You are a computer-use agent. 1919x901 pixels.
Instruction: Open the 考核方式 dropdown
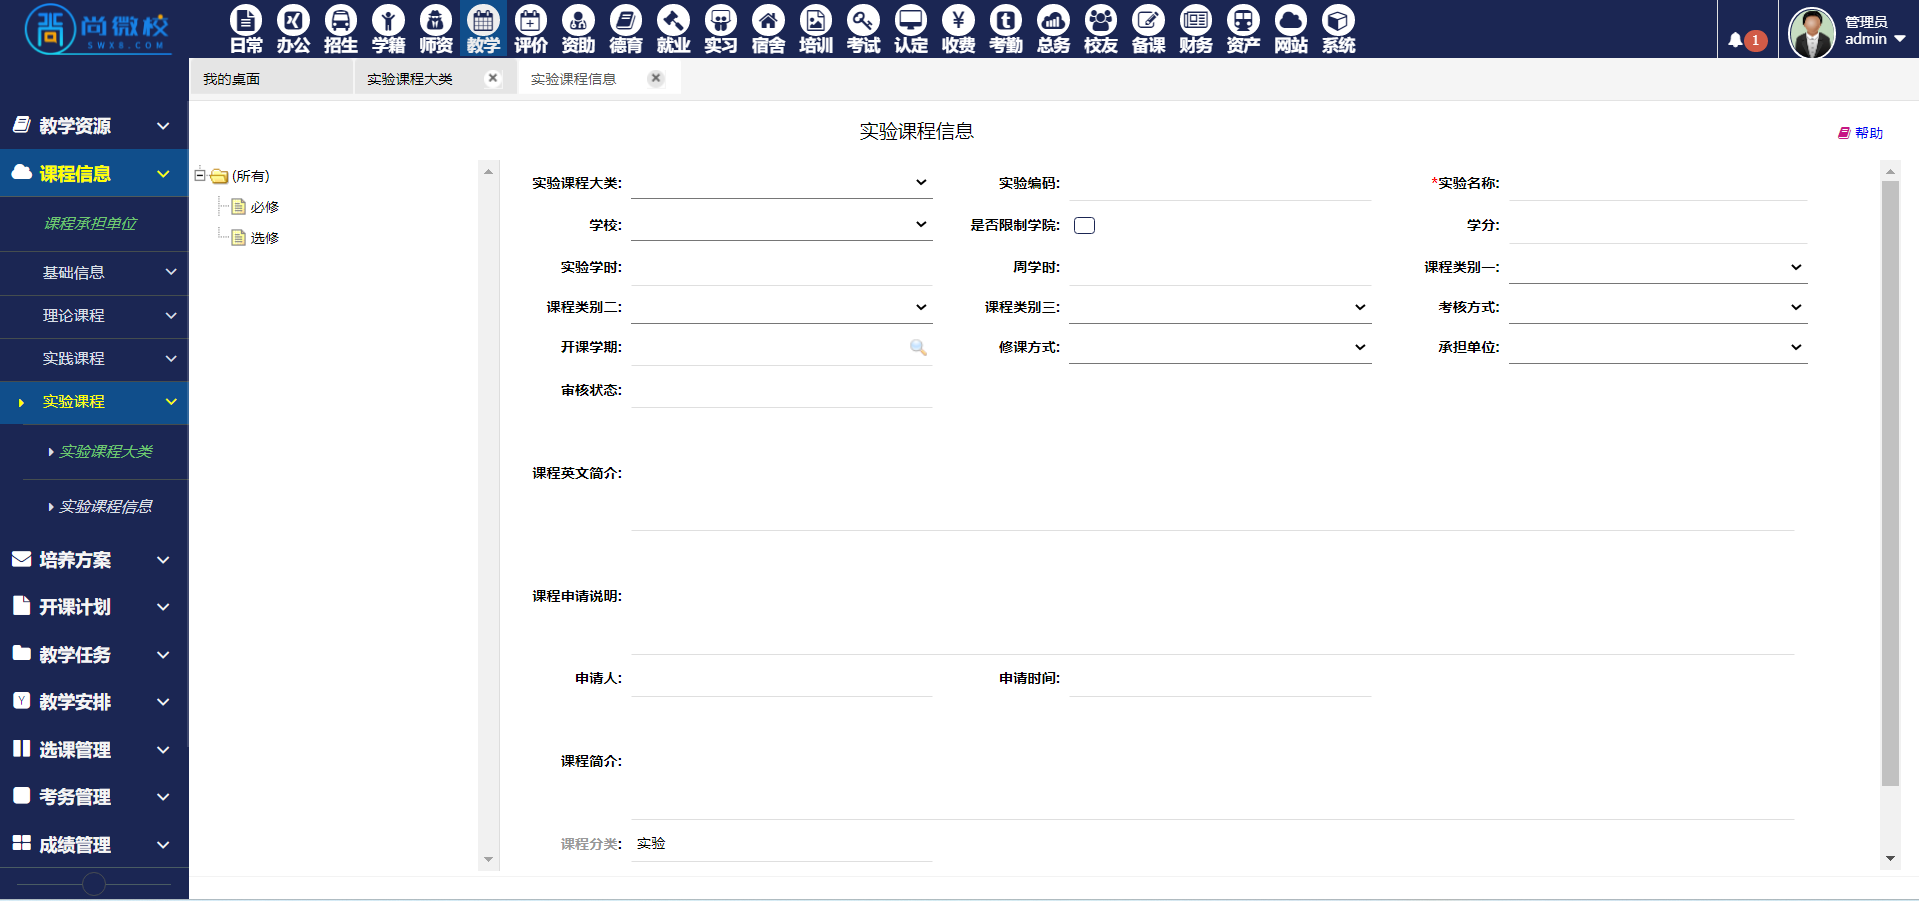[x=1658, y=307]
